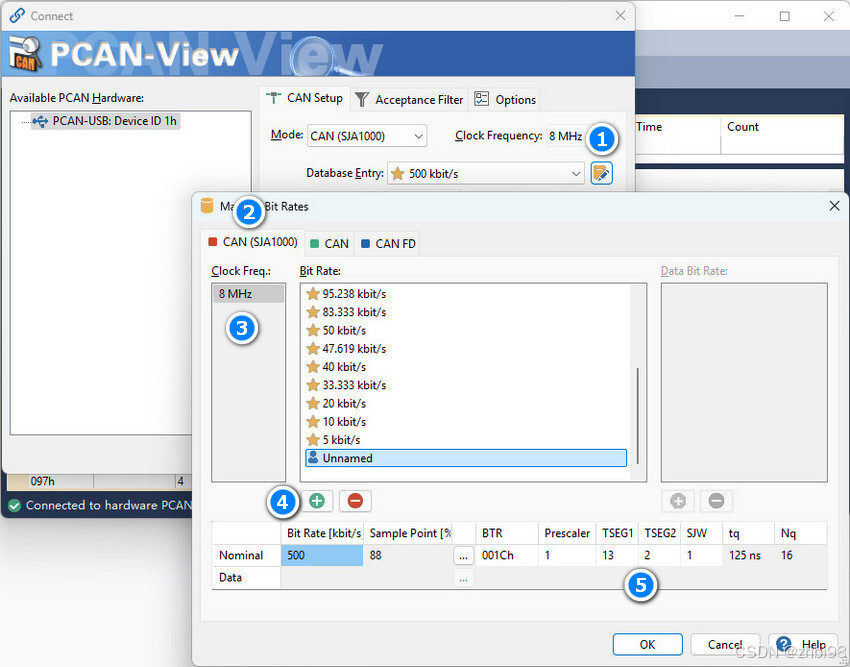Click the Nq value 16
This screenshot has width=850, height=667.
click(x=787, y=555)
